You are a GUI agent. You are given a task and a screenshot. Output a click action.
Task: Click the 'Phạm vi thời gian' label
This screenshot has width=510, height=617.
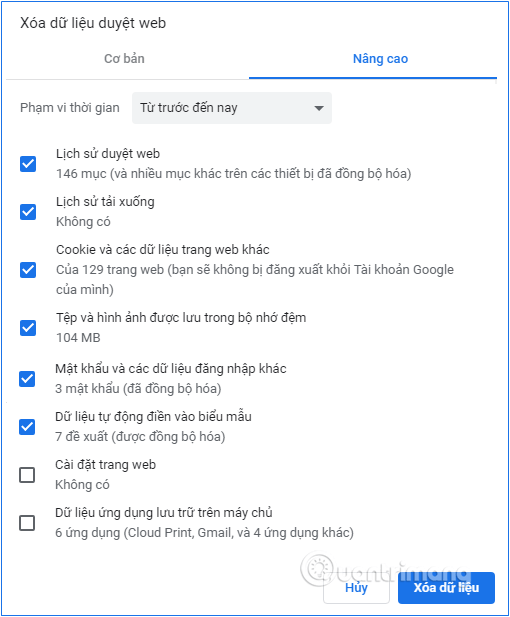pyautogui.click(x=70, y=107)
